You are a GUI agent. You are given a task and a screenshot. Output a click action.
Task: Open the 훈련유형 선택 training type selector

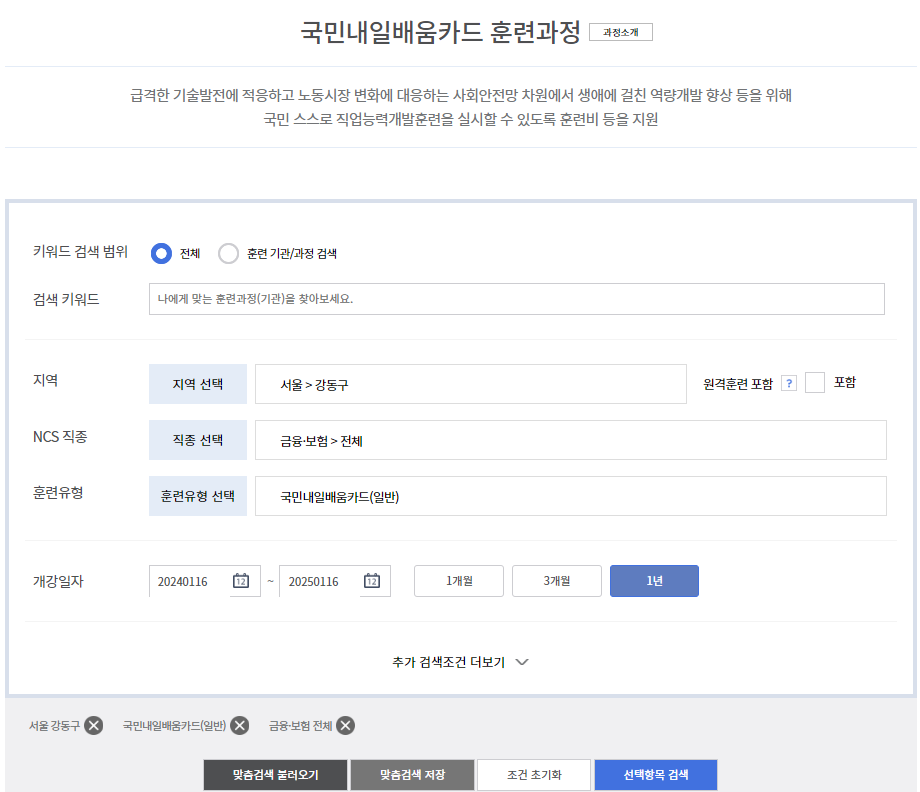click(197, 496)
